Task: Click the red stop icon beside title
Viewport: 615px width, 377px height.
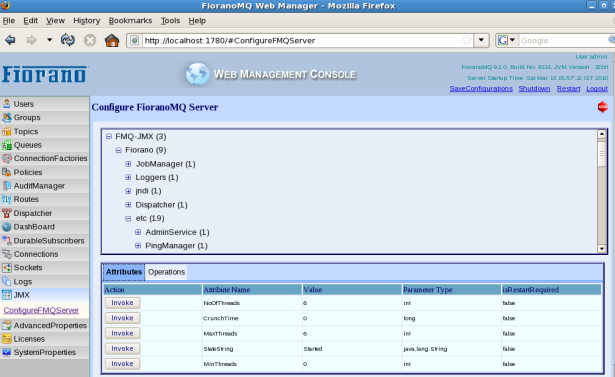Action: point(602,107)
